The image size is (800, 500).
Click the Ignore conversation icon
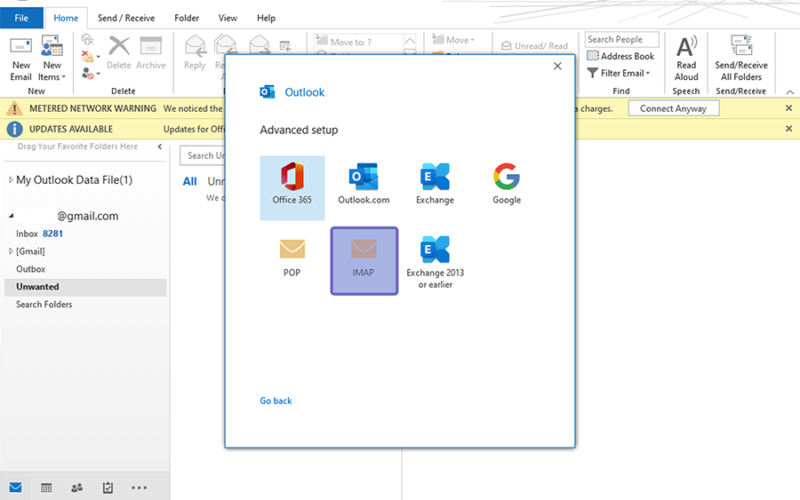pos(88,39)
